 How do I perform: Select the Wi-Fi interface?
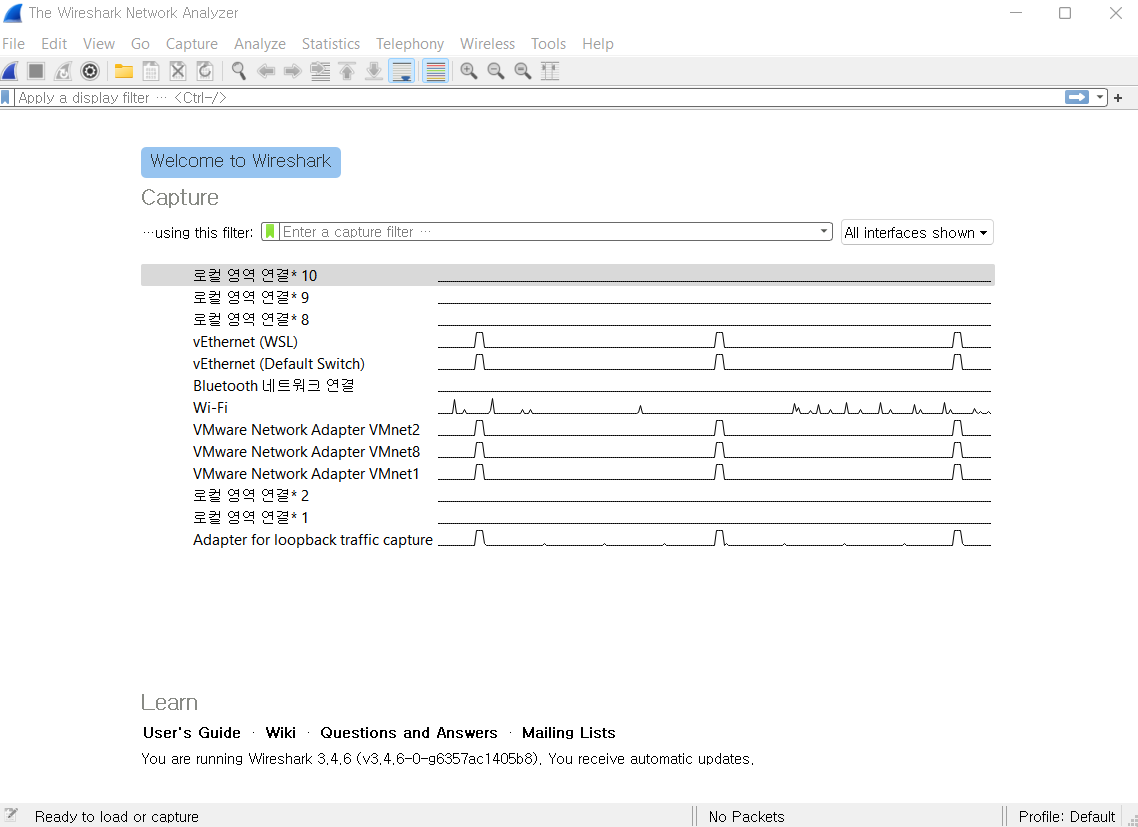(568, 407)
